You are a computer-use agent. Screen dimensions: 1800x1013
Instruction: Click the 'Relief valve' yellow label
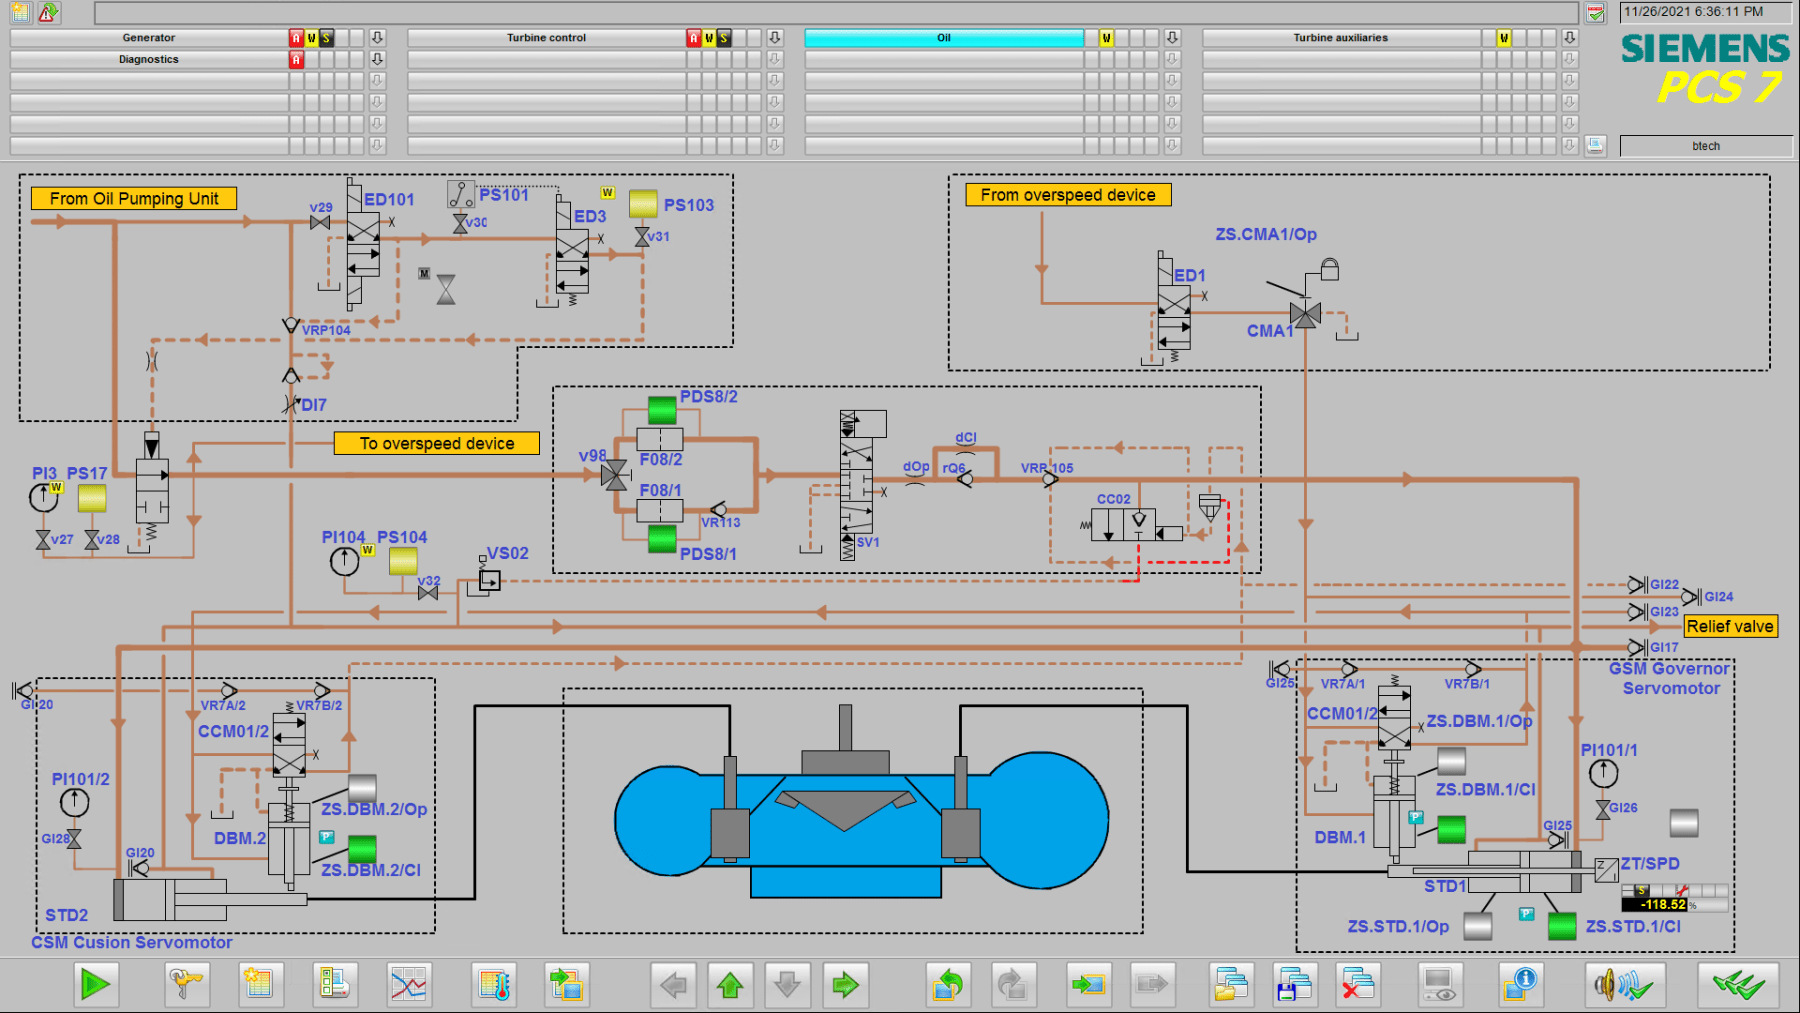coord(1730,626)
